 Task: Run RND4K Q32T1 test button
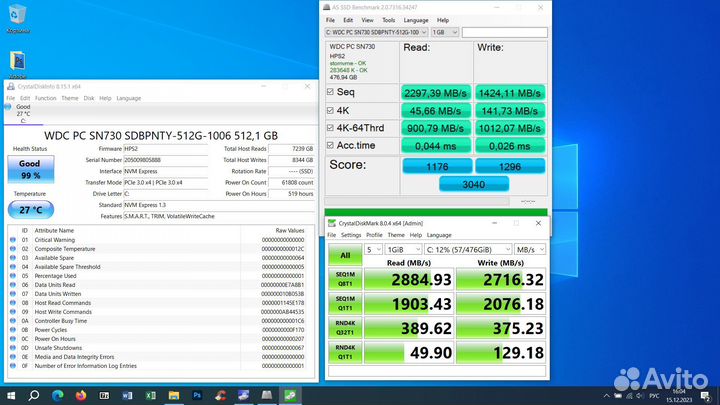click(x=345, y=328)
